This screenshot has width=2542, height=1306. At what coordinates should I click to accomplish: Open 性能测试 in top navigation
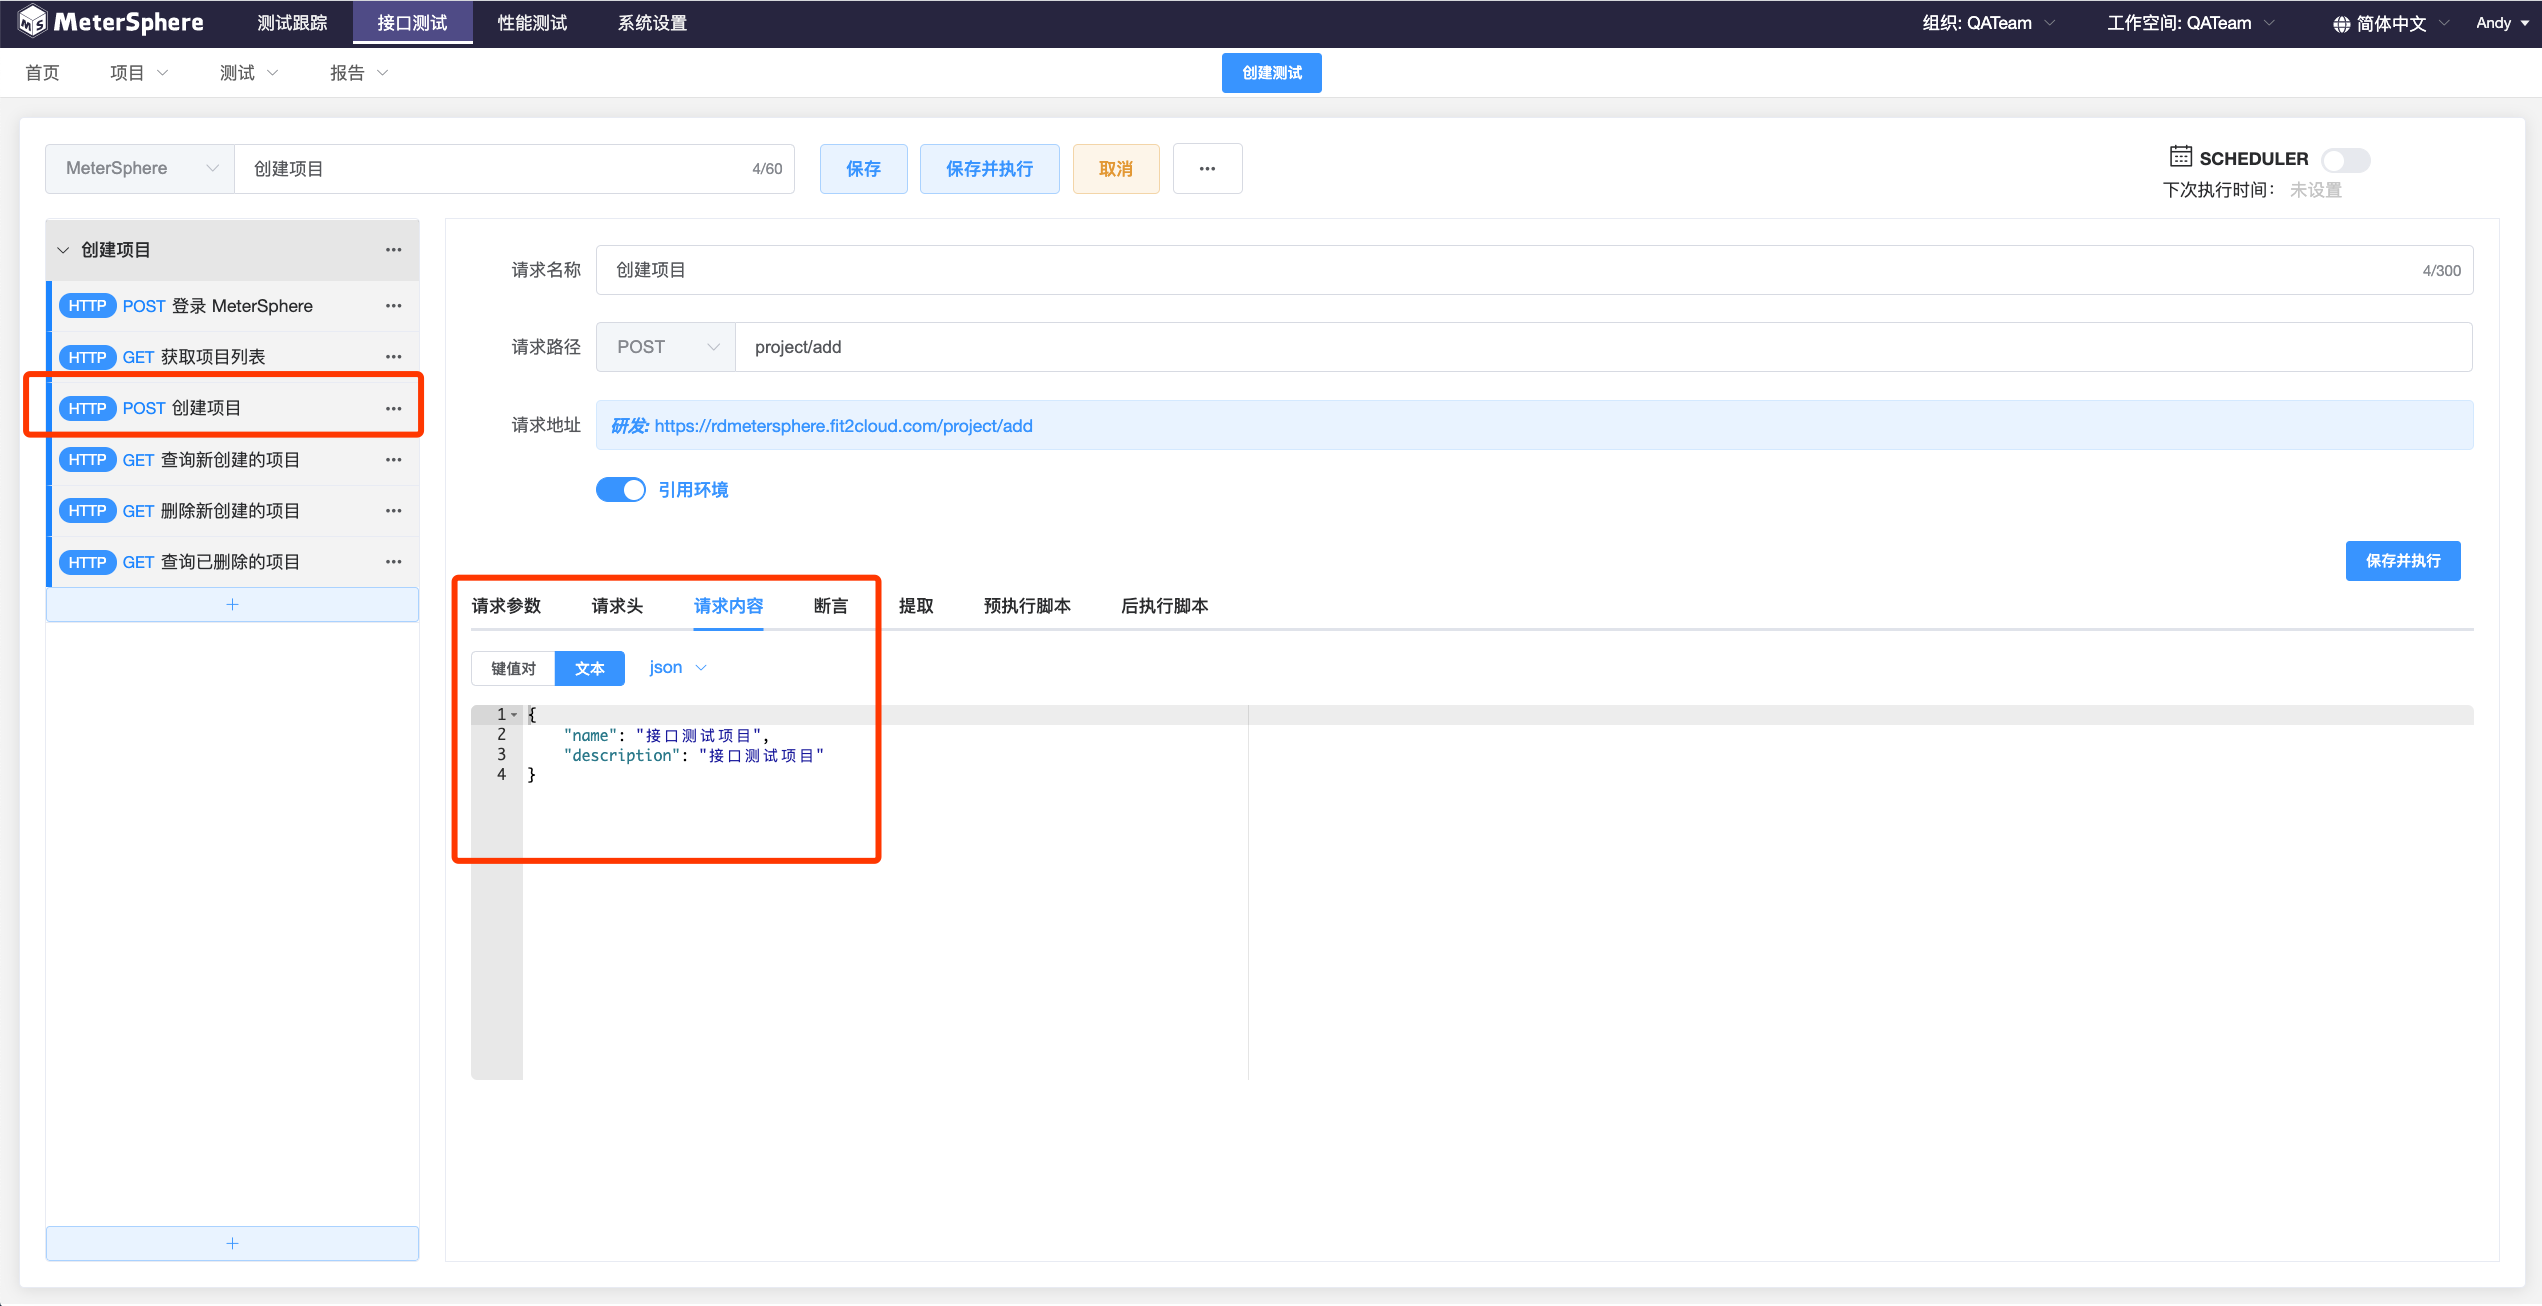pyautogui.click(x=532, y=23)
